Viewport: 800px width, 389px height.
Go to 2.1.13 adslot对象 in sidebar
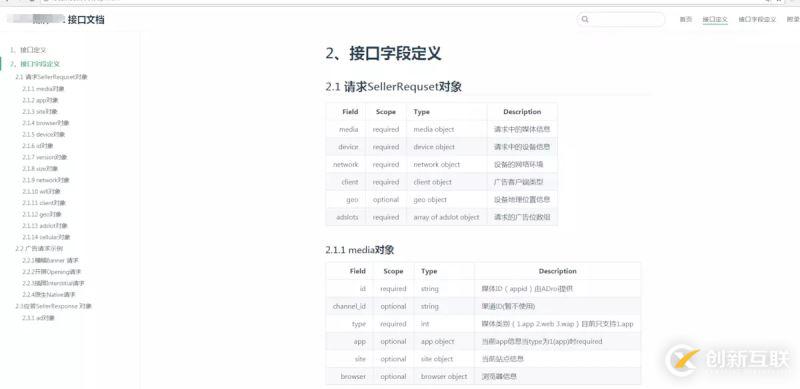[x=45, y=226]
